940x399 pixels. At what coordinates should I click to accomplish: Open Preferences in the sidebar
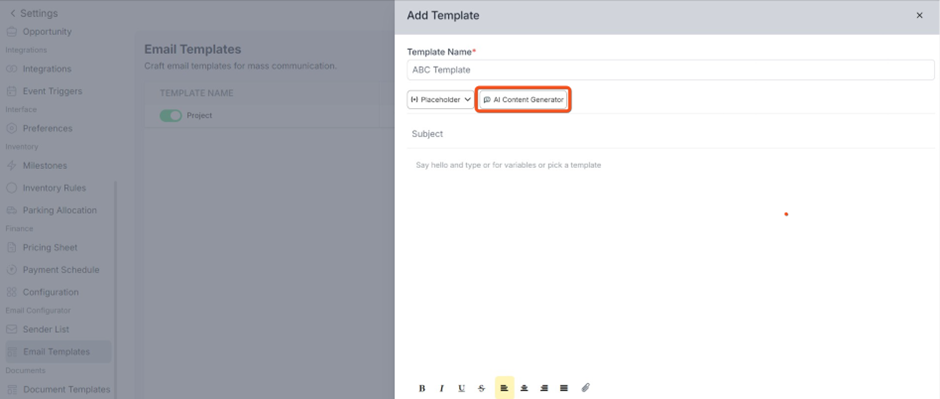click(47, 128)
